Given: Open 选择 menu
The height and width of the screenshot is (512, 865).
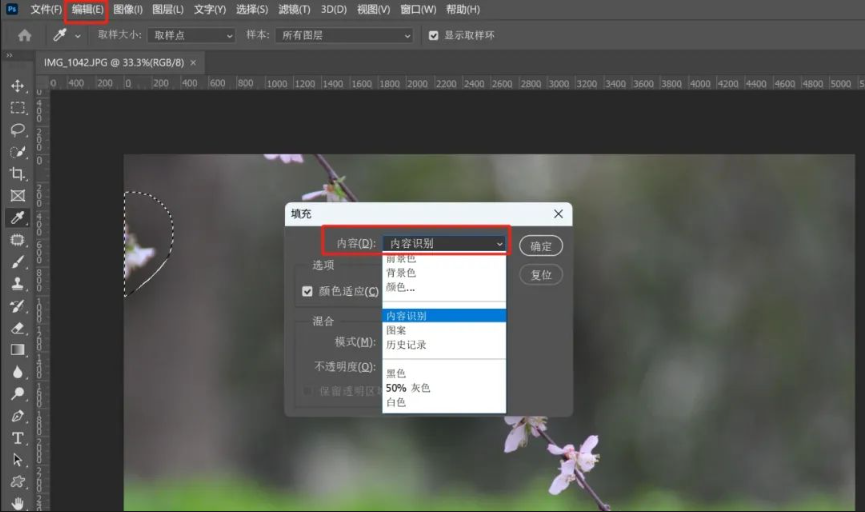Looking at the screenshot, I should [252, 9].
